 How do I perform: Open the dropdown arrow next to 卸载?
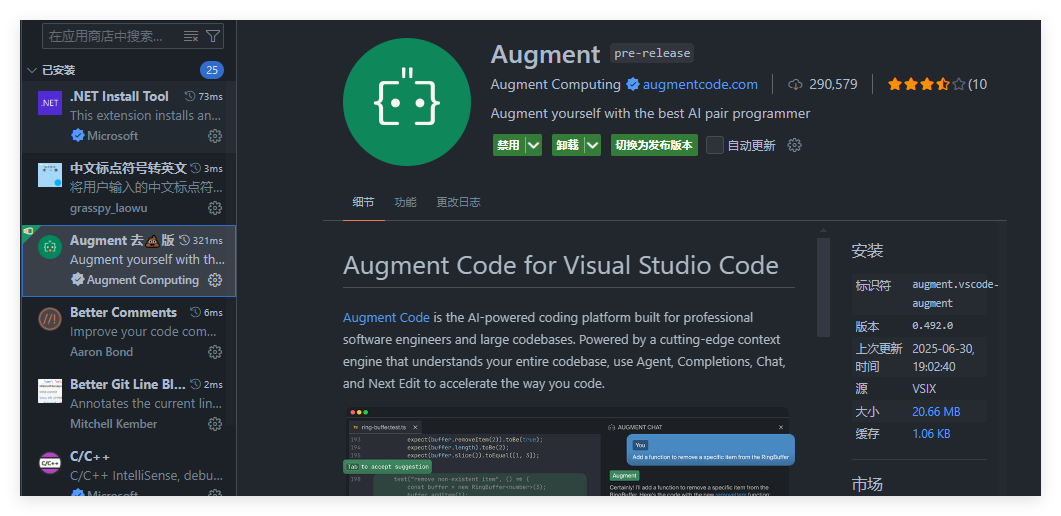(593, 145)
